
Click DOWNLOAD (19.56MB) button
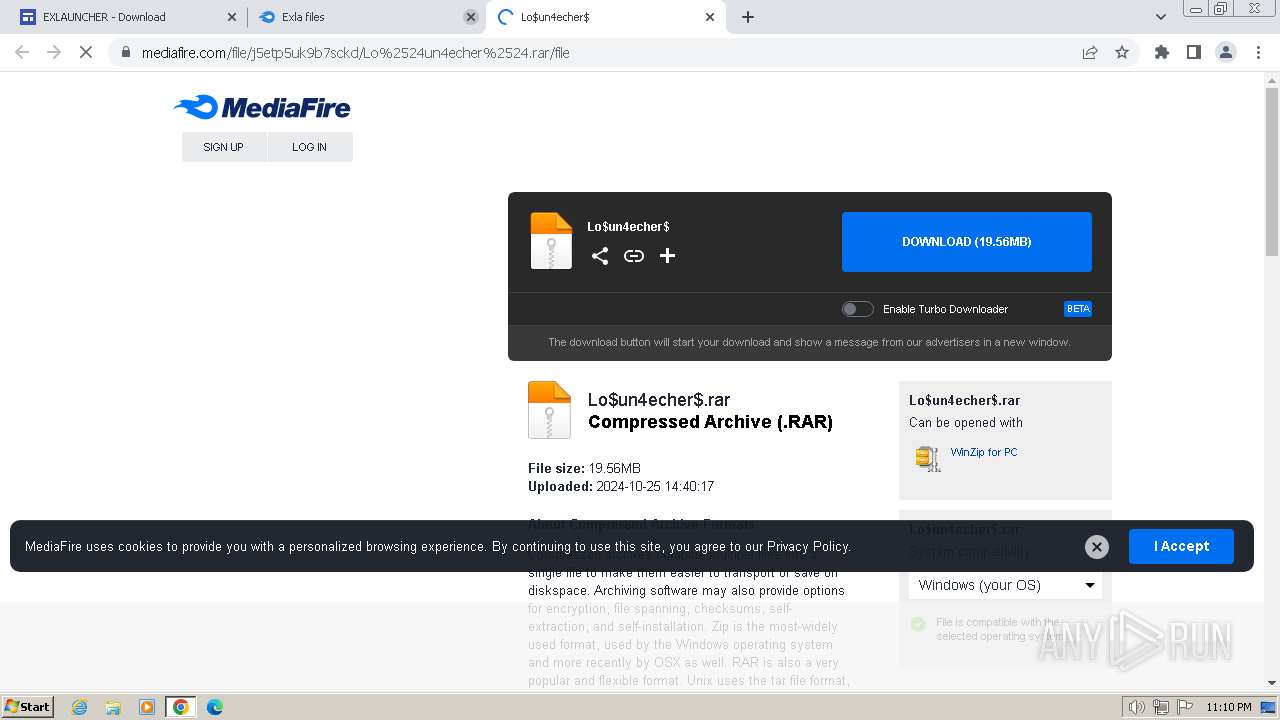[x=967, y=242]
